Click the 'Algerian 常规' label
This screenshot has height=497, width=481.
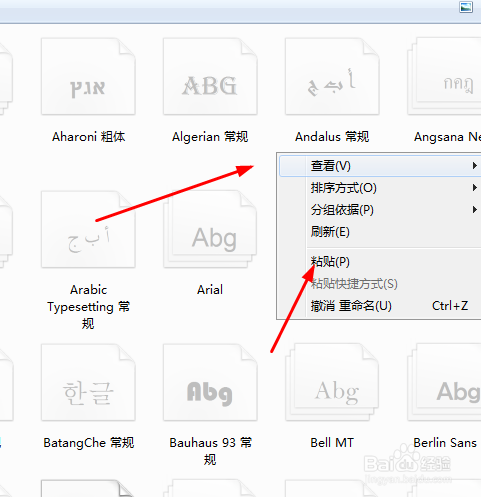210,137
